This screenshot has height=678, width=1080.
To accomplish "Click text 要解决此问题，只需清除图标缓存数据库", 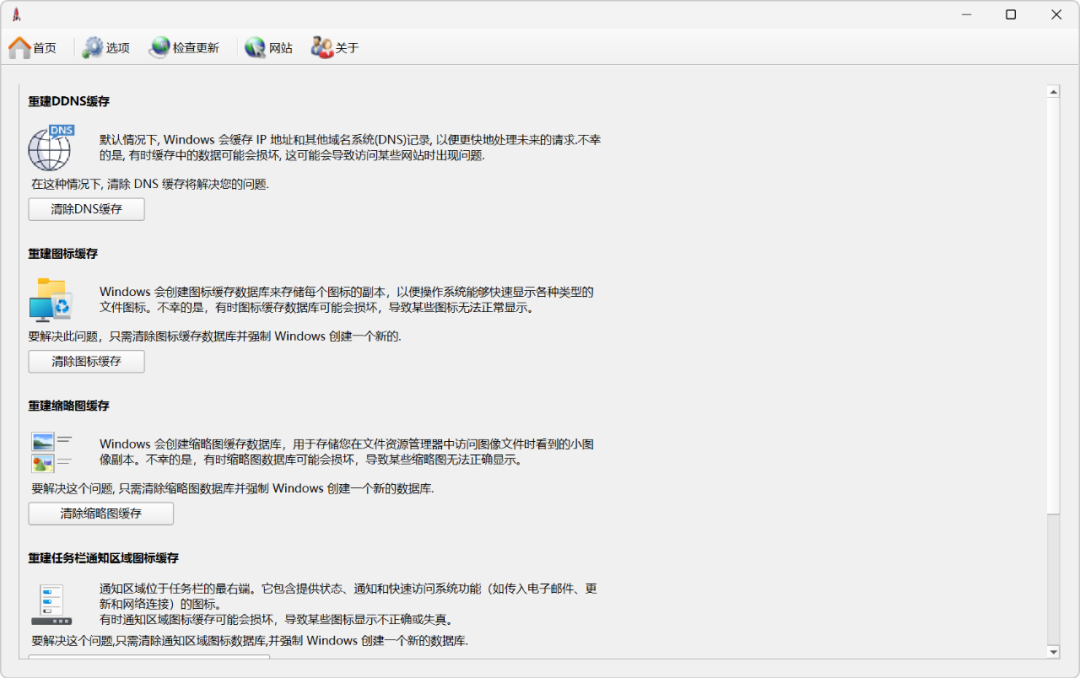I will point(215,336).
